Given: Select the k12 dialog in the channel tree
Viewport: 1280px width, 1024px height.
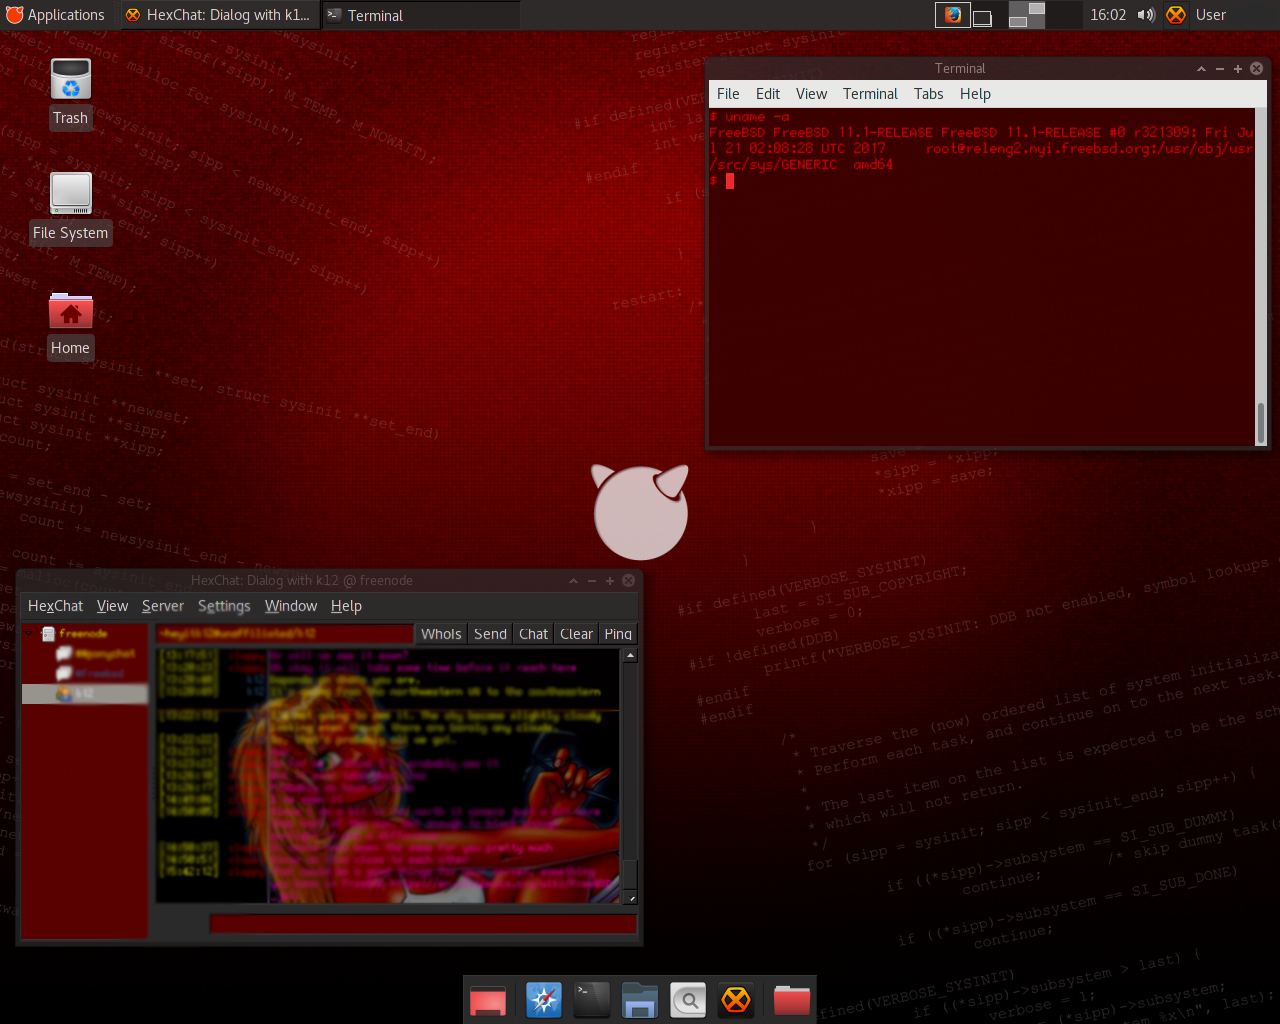Looking at the screenshot, I should 84,694.
